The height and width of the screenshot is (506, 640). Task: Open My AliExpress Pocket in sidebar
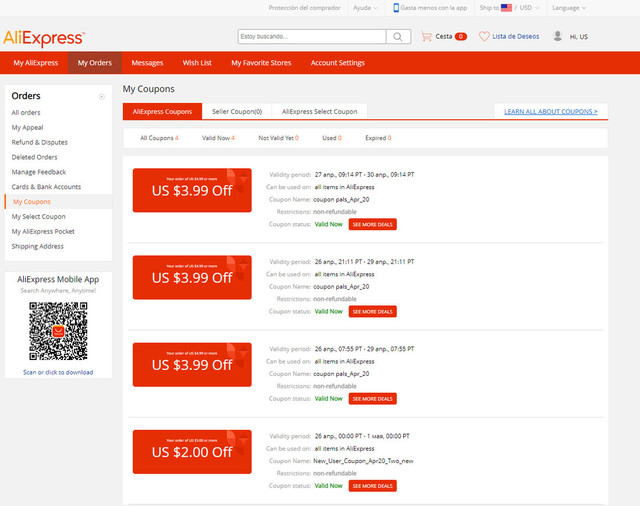(43, 231)
